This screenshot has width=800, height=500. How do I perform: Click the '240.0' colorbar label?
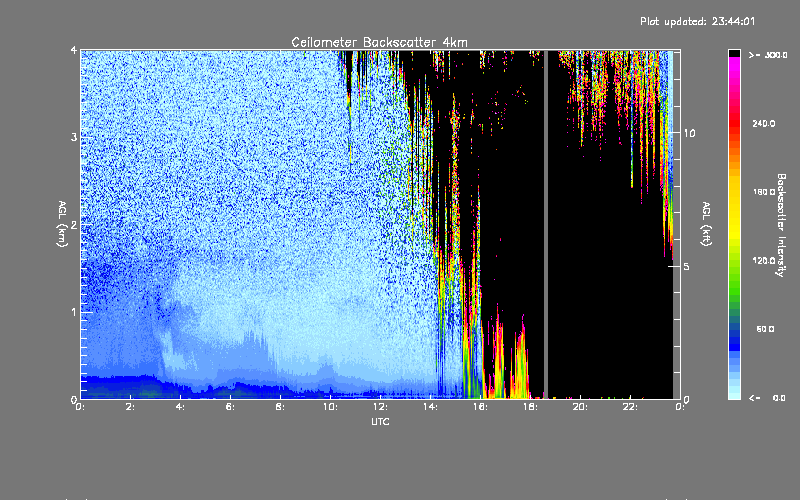tap(764, 123)
